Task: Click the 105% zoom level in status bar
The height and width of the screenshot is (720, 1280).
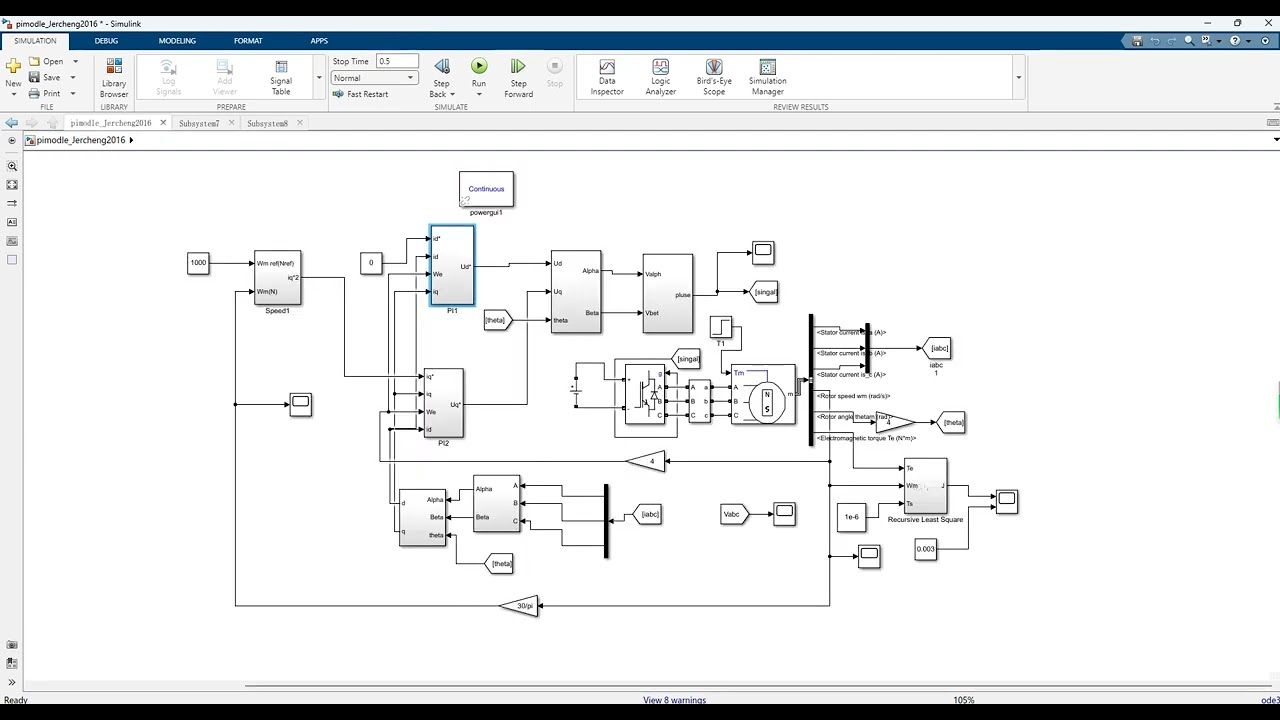Action: coord(963,700)
